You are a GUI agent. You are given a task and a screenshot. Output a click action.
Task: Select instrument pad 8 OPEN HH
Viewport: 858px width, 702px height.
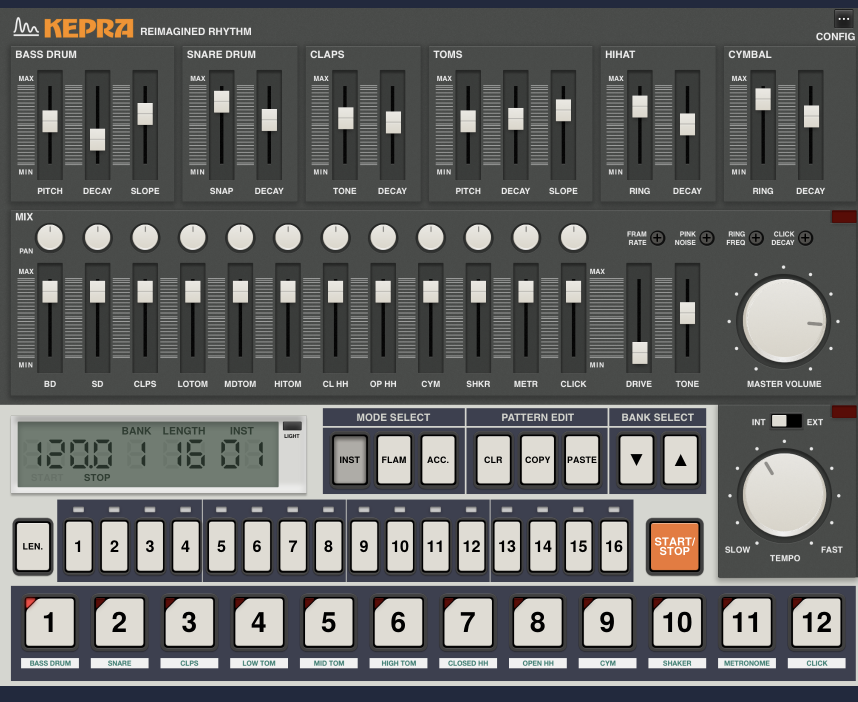click(538, 622)
